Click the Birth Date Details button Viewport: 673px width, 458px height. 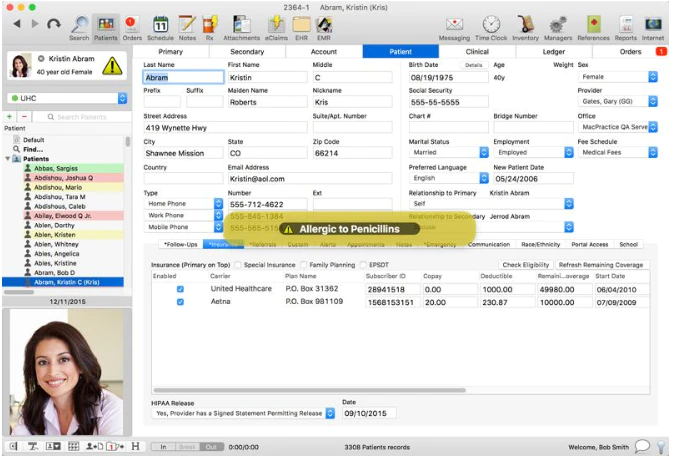point(473,65)
